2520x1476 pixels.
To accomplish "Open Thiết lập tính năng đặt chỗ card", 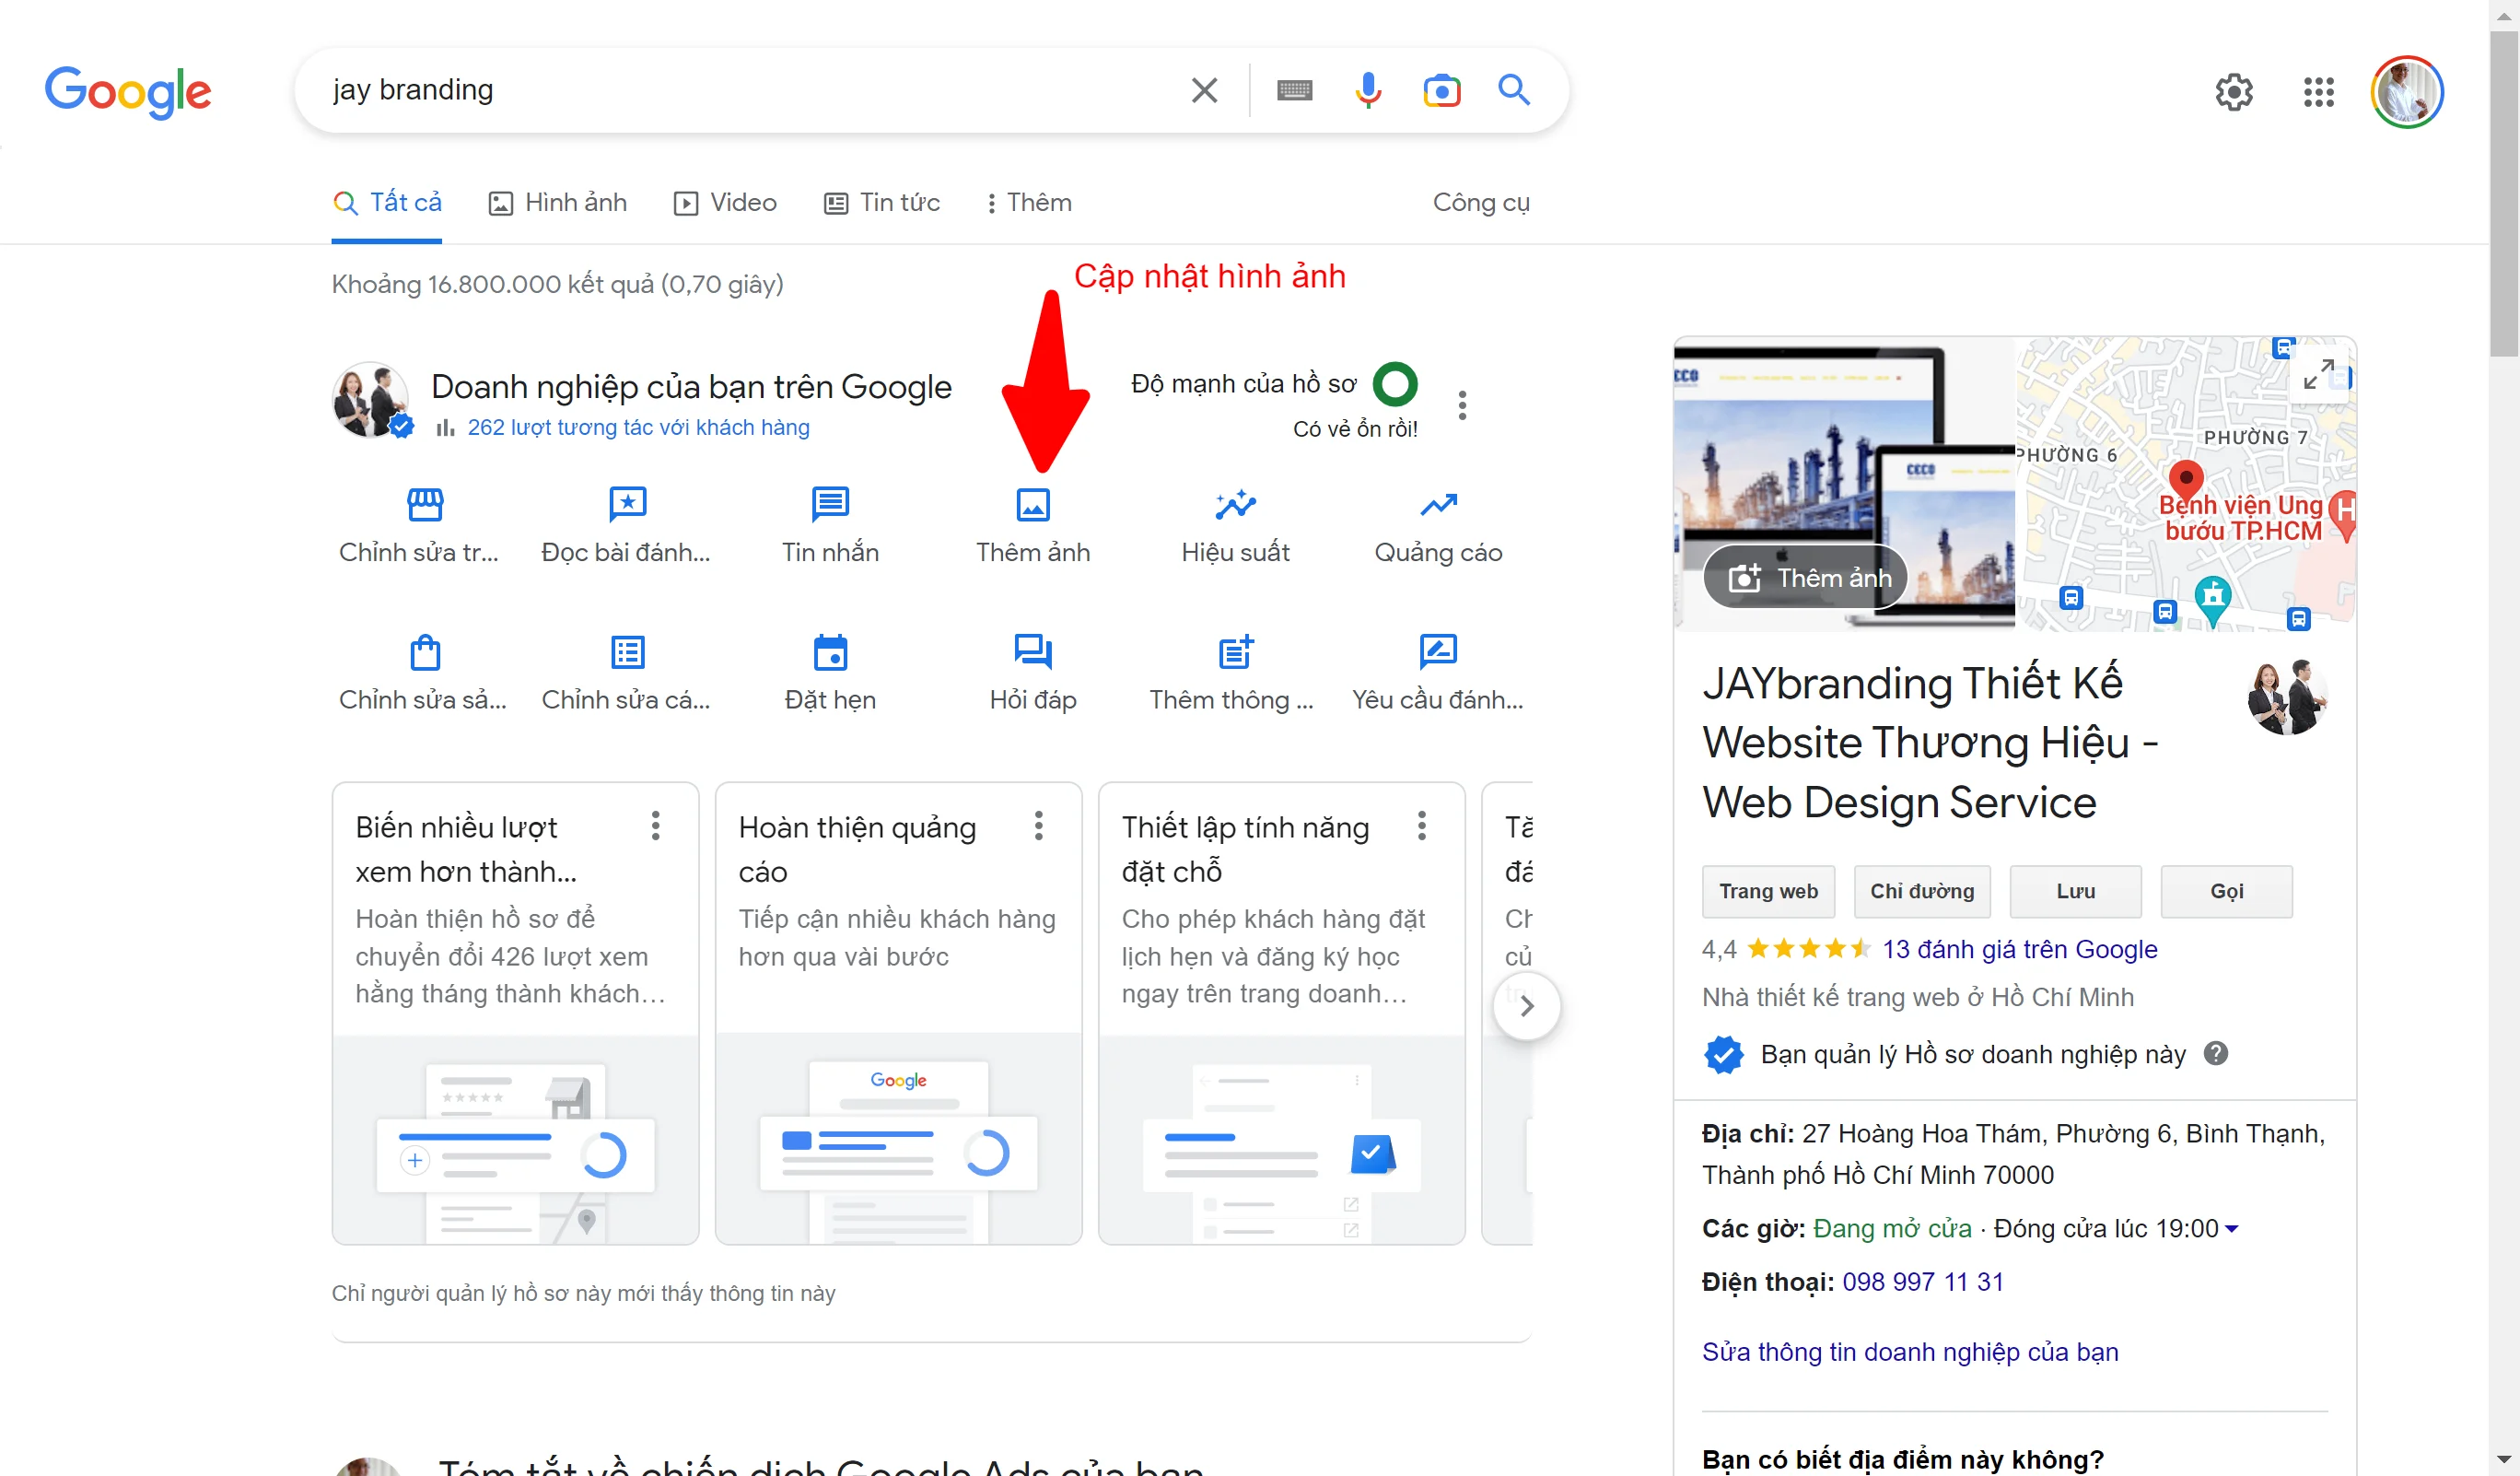I will coord(1281,1013).
